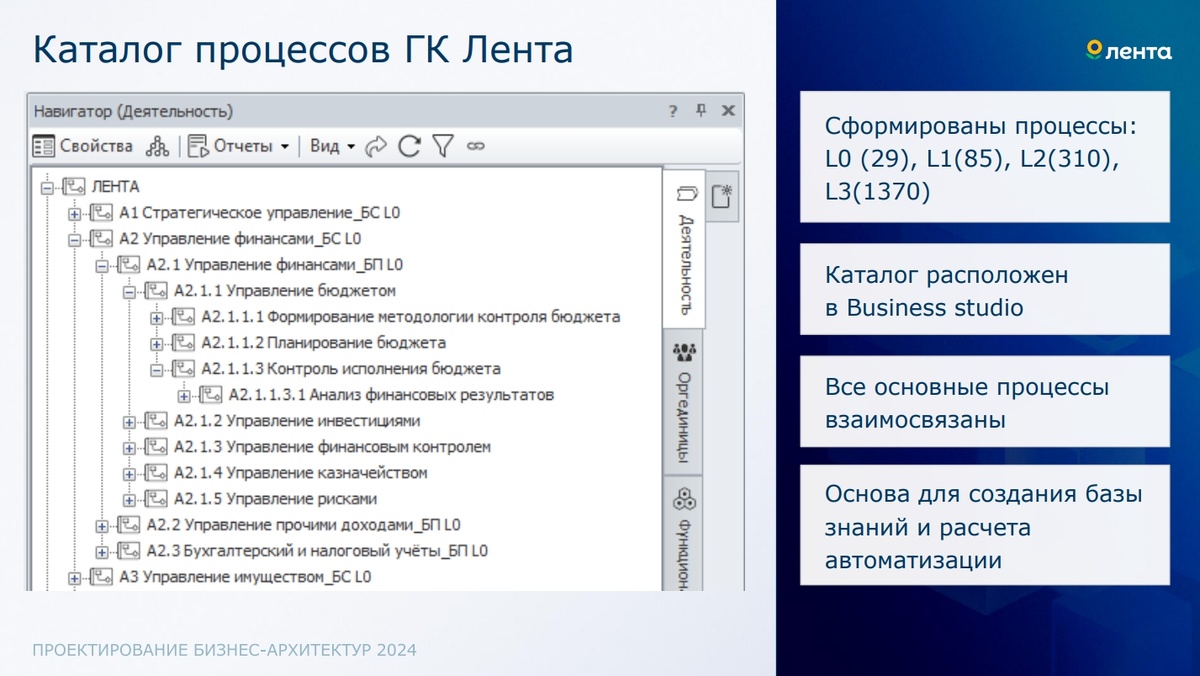
Task: Close the Навигатор panel
Action: point(728,111)
